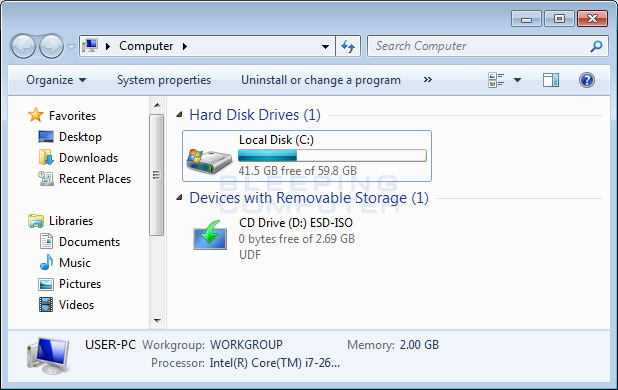The image size is (618, 390).
Task: Open Desktop in Favorites
Action: [x=80, y=137]
